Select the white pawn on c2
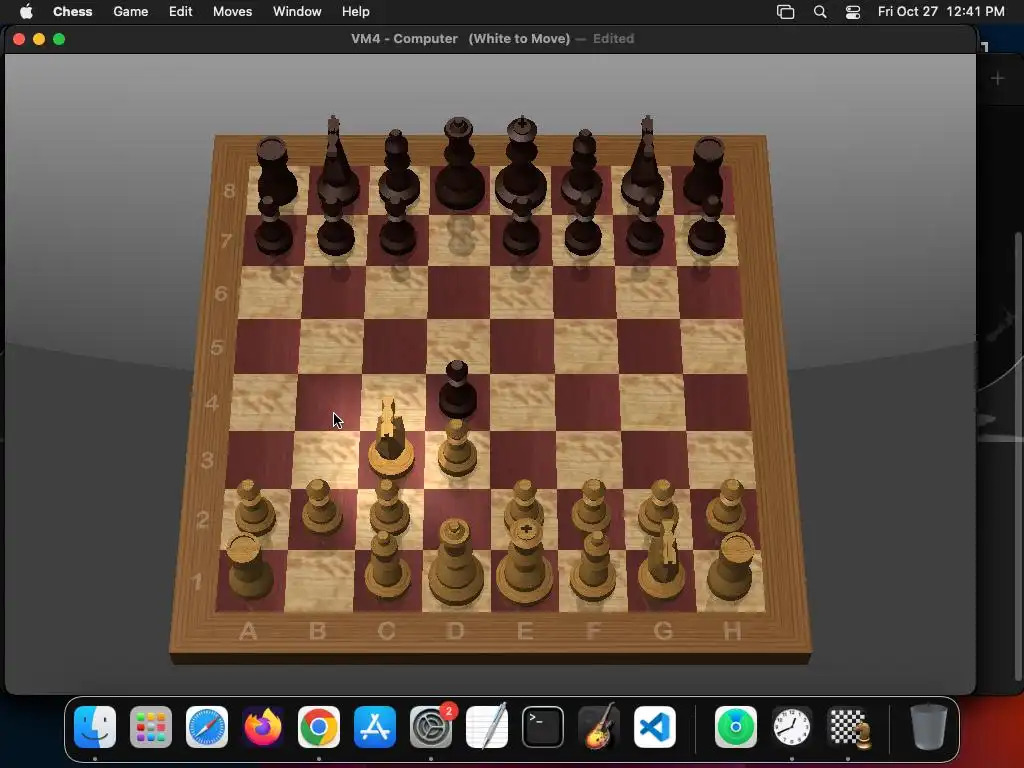 pos(389,507)
